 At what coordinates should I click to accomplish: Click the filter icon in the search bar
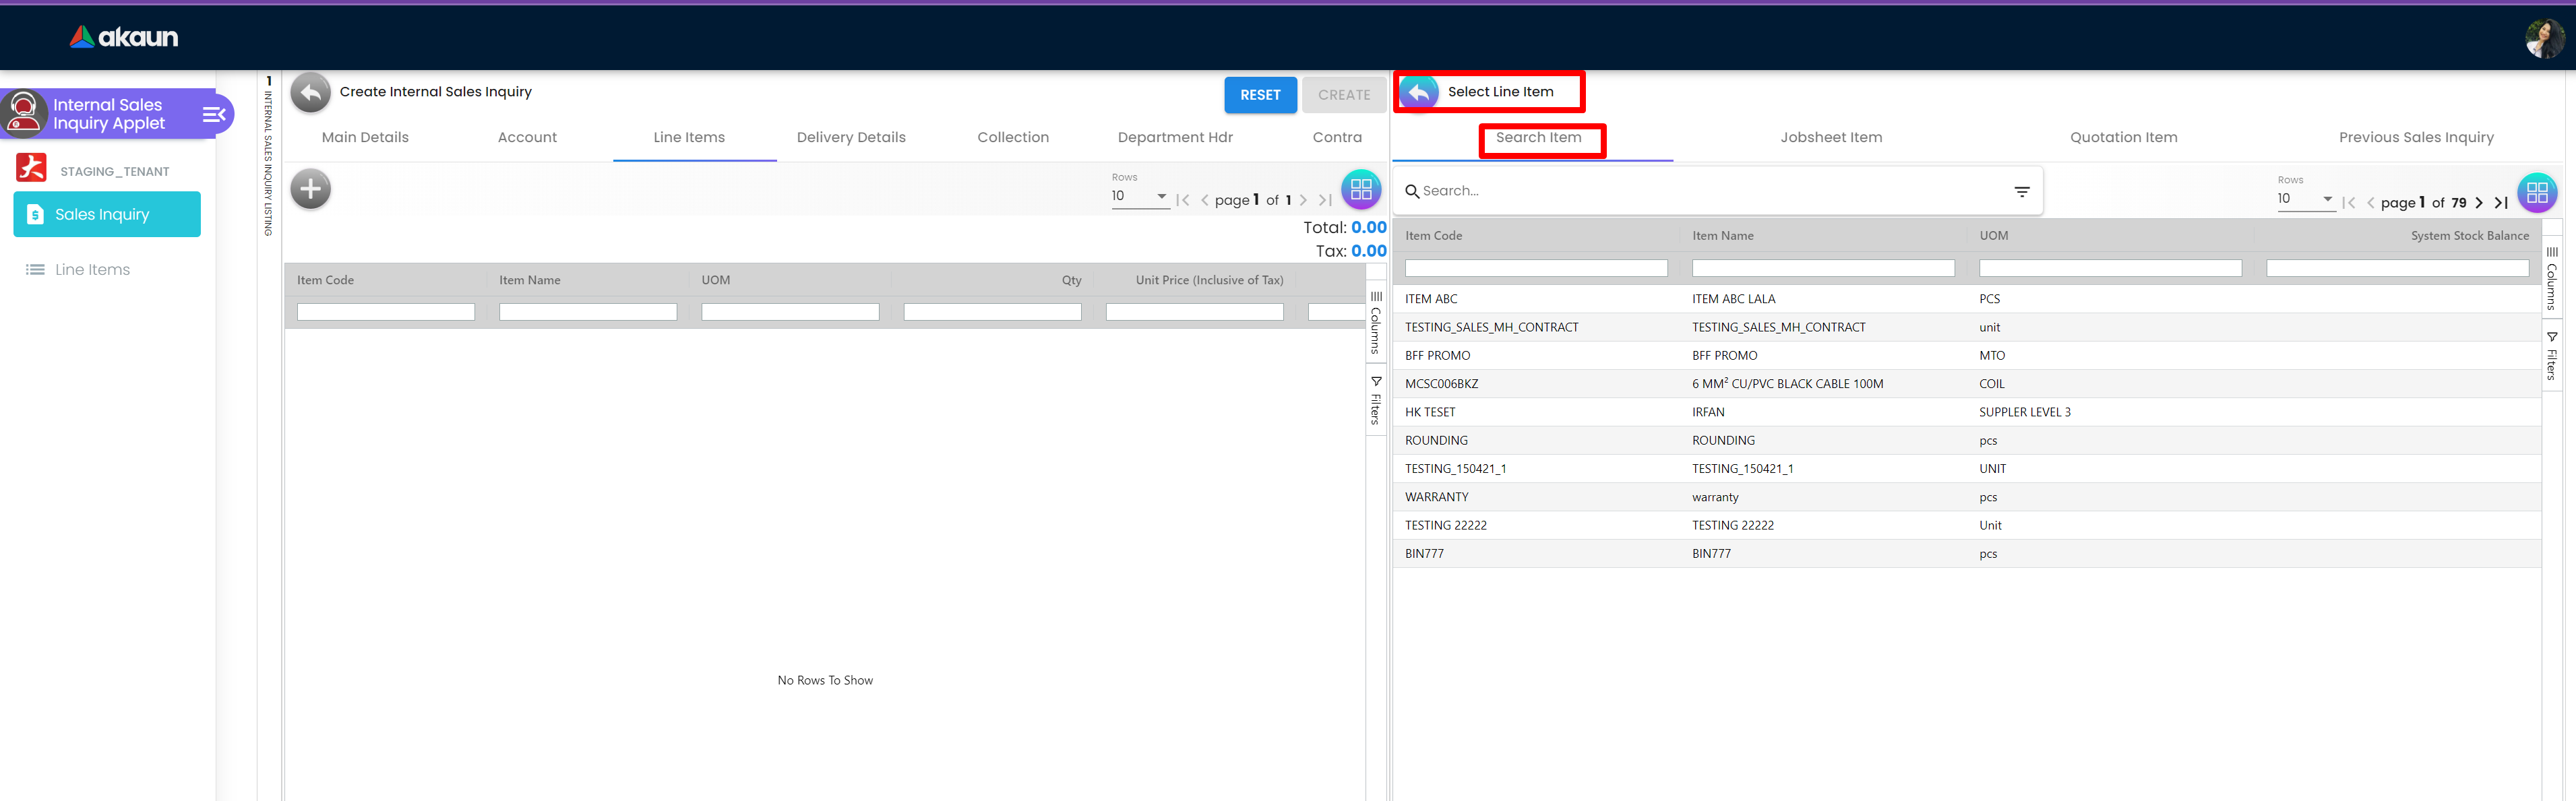pos(2021,192)
